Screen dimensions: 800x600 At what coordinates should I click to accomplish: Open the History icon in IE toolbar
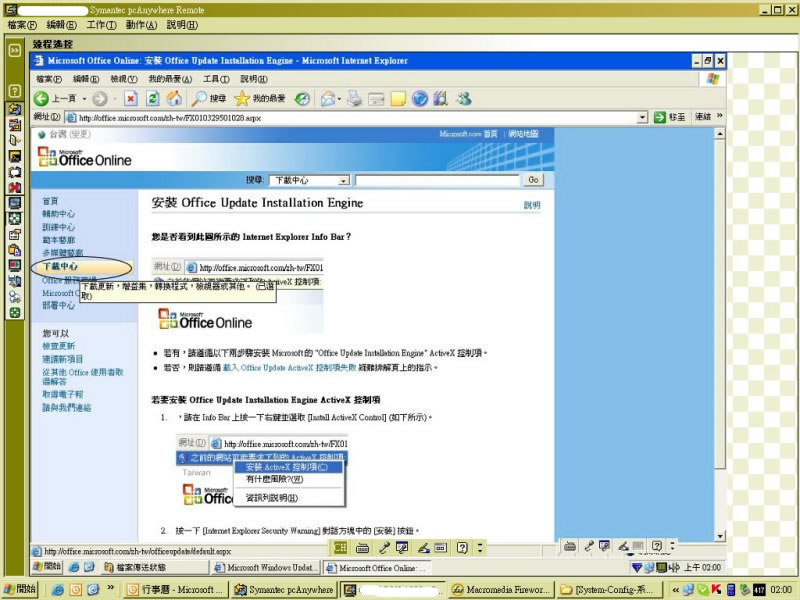tap(303, 98)
